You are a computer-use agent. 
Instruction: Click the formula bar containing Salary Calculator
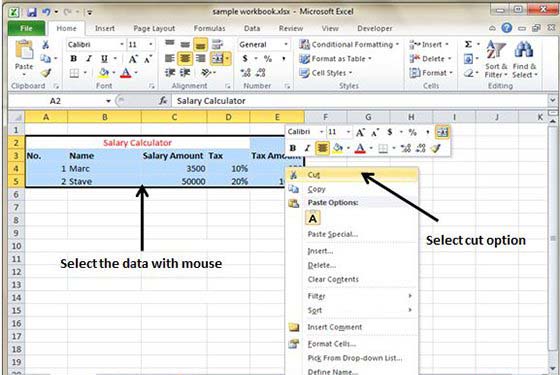[360, 101]
